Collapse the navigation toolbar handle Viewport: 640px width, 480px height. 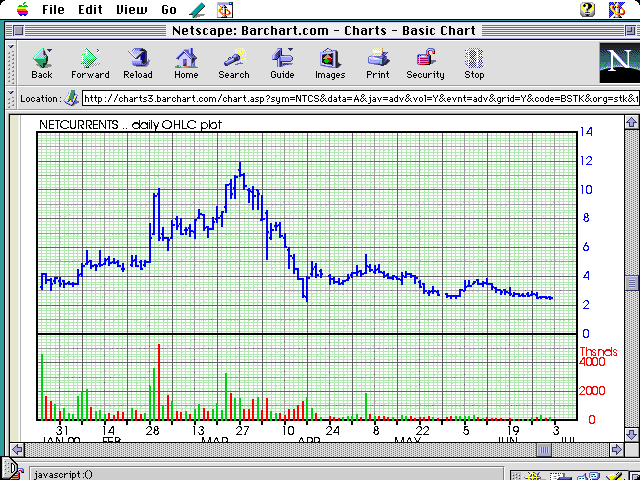[11, 63]
